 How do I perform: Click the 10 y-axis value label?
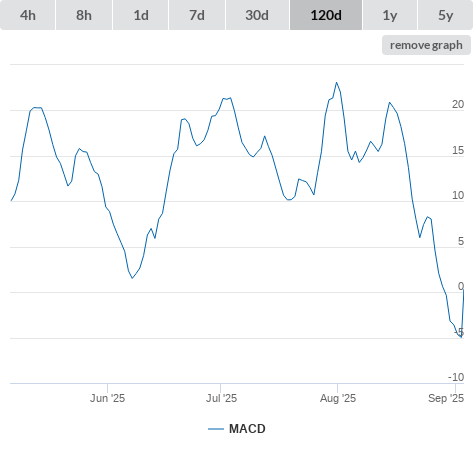pos(458,196)
